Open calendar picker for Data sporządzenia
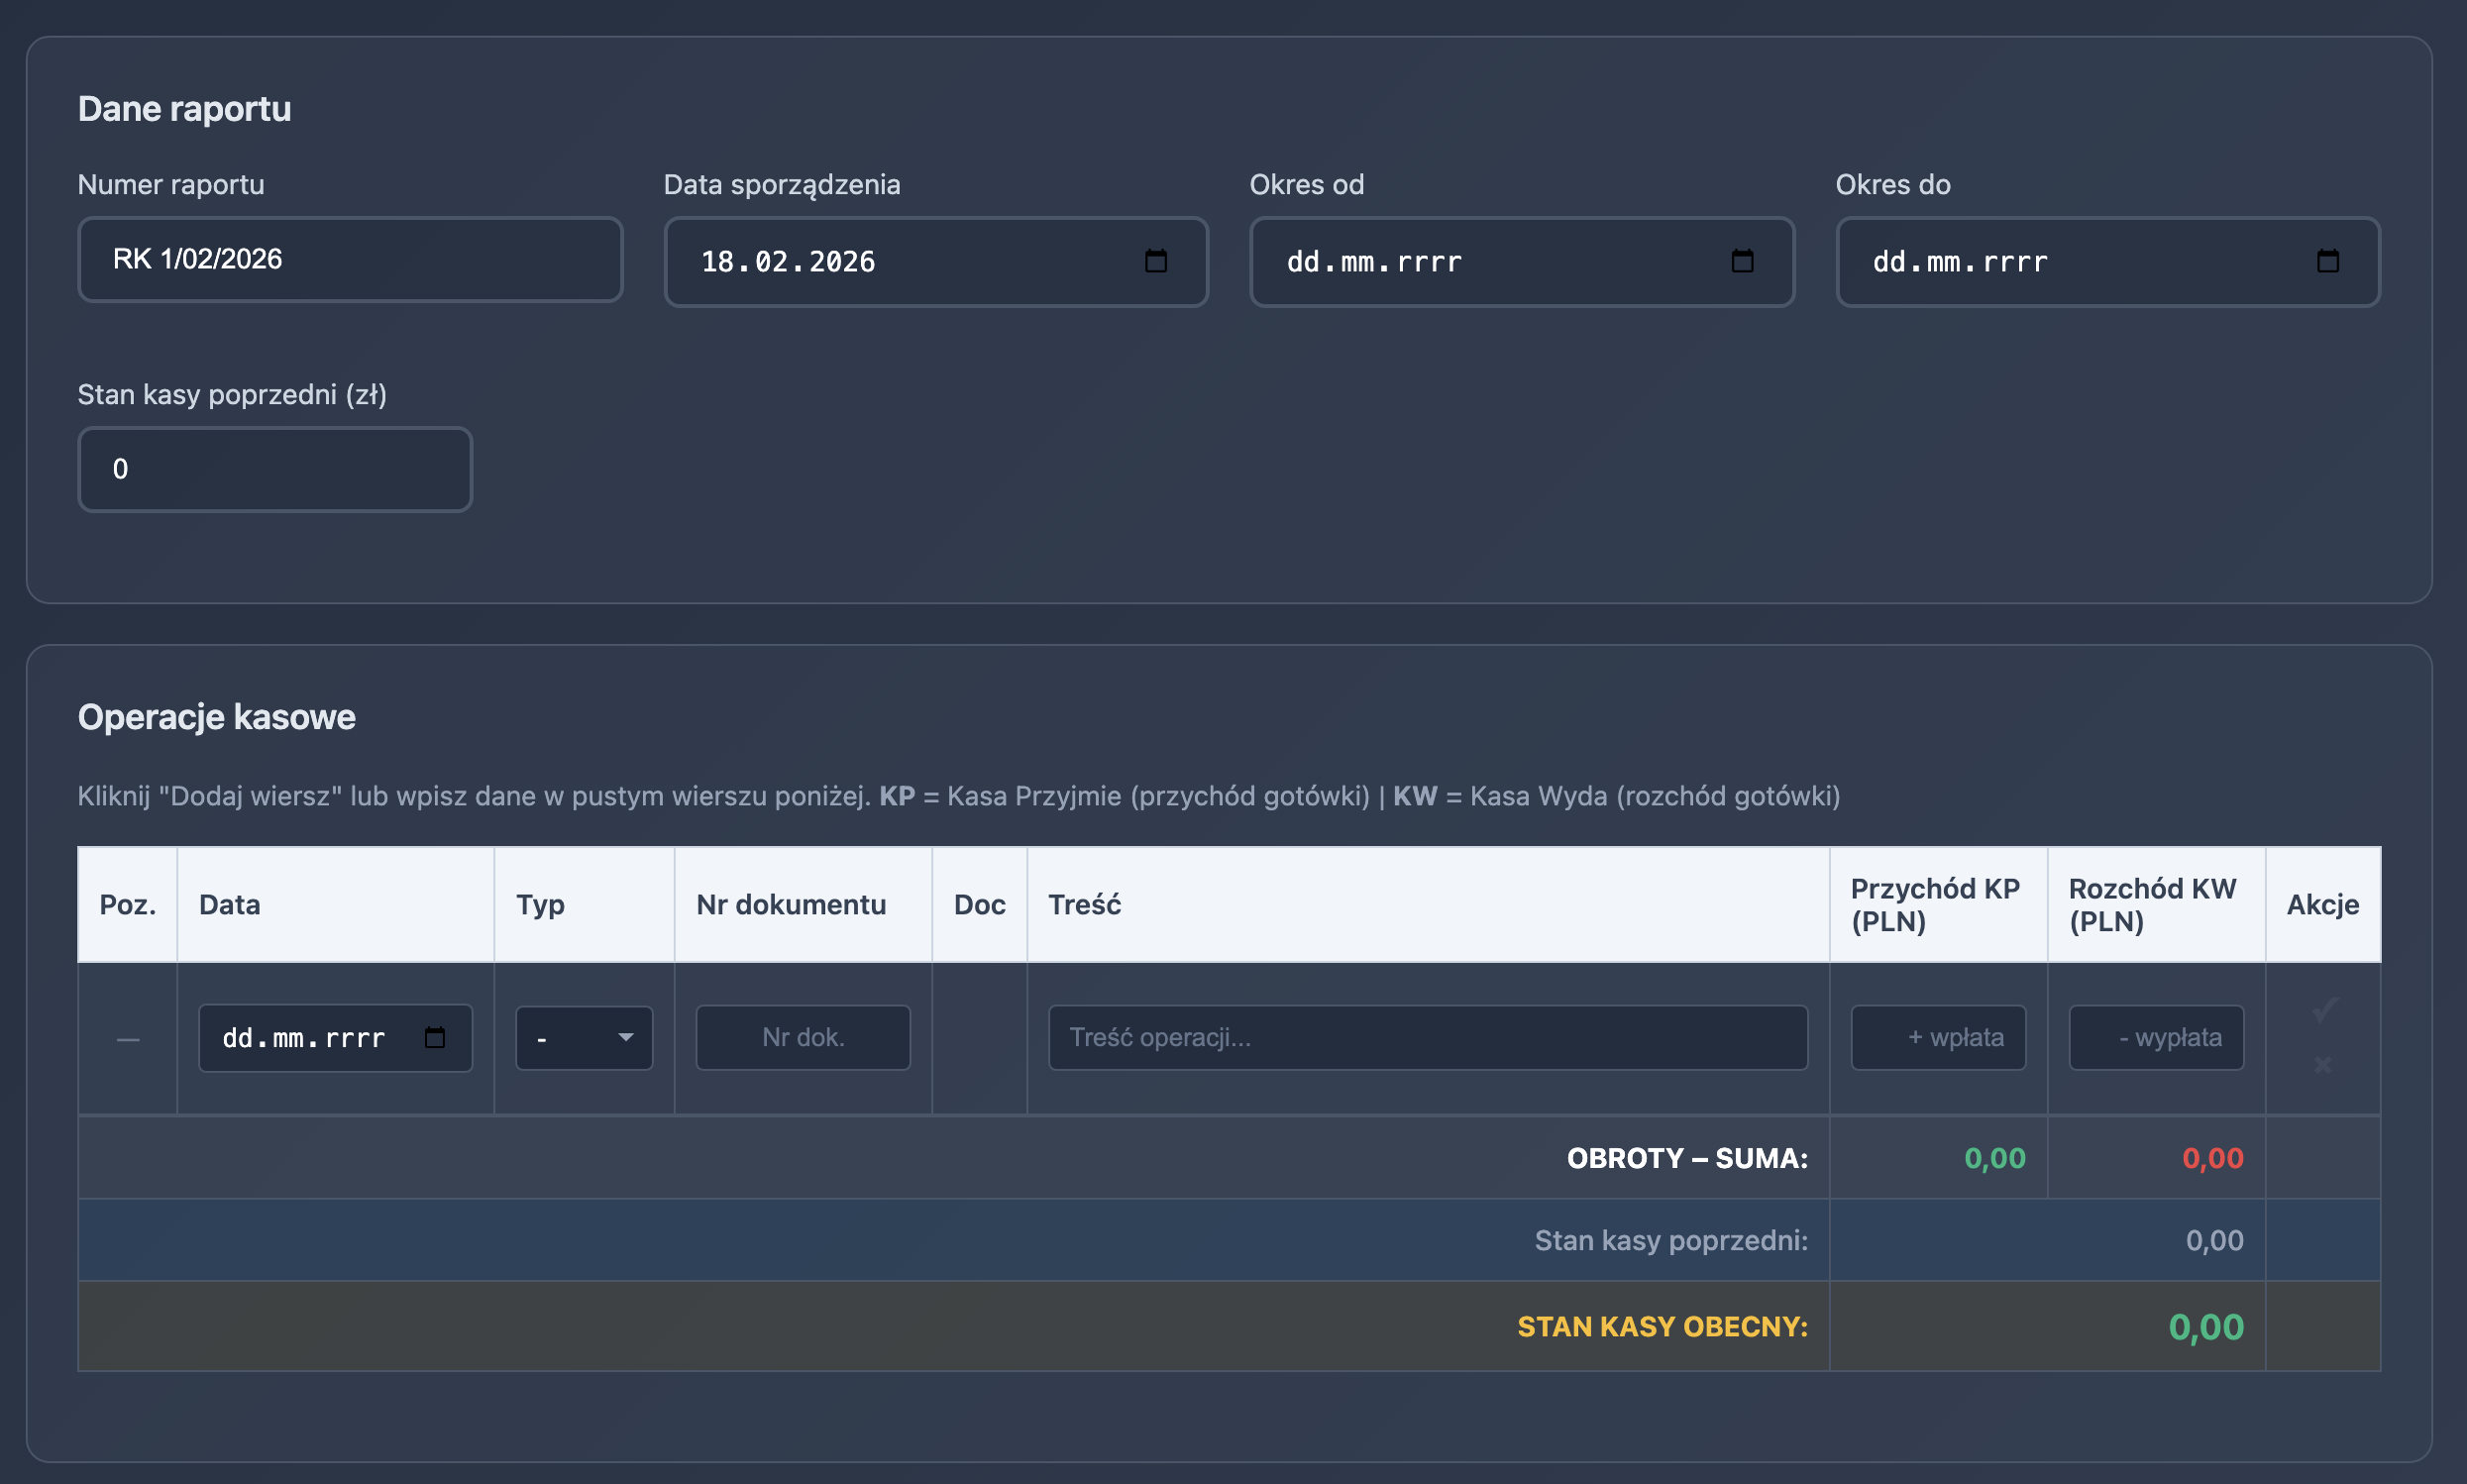Viewport: 2467px width, 1484px height. point(1156,261)
